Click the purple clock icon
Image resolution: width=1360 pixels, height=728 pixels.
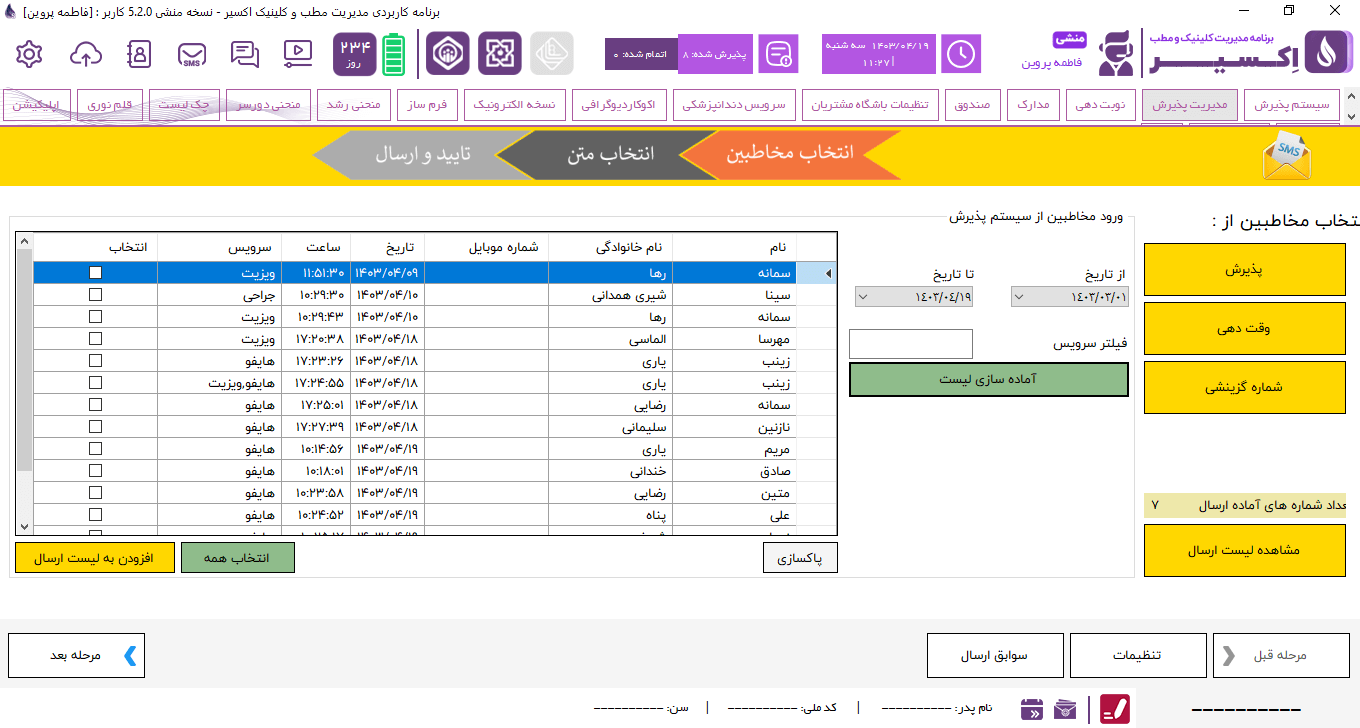click(x=961, y=54)
